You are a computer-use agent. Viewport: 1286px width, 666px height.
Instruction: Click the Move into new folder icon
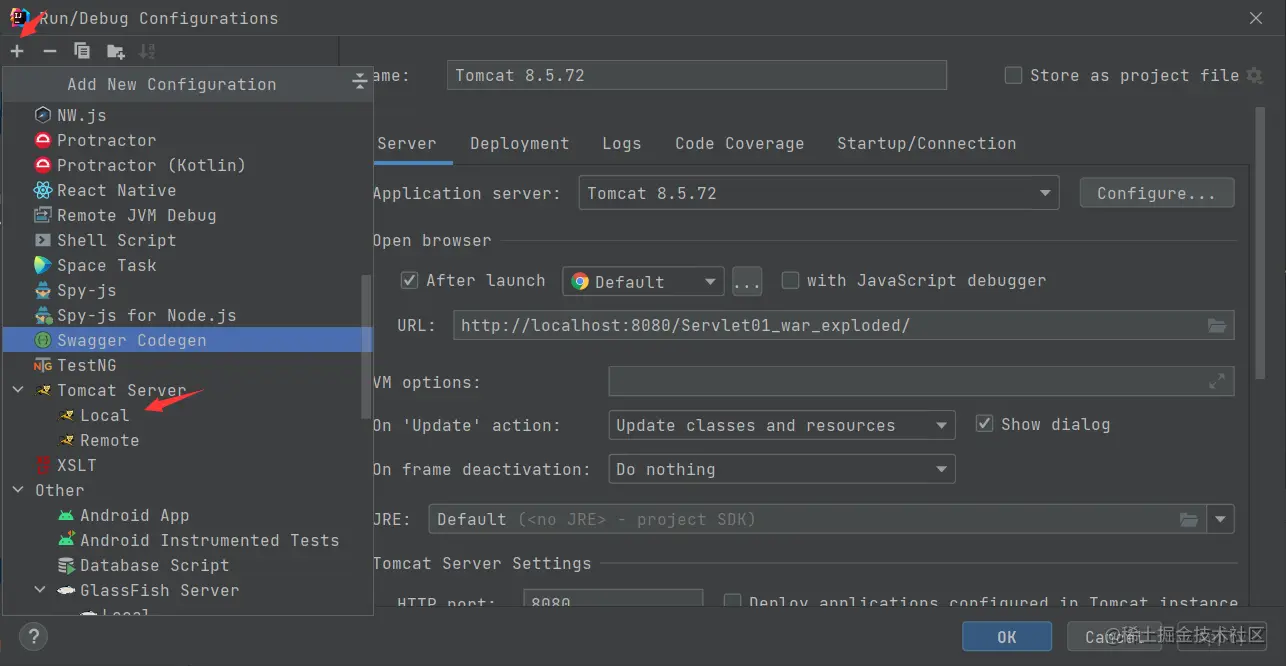116,51
